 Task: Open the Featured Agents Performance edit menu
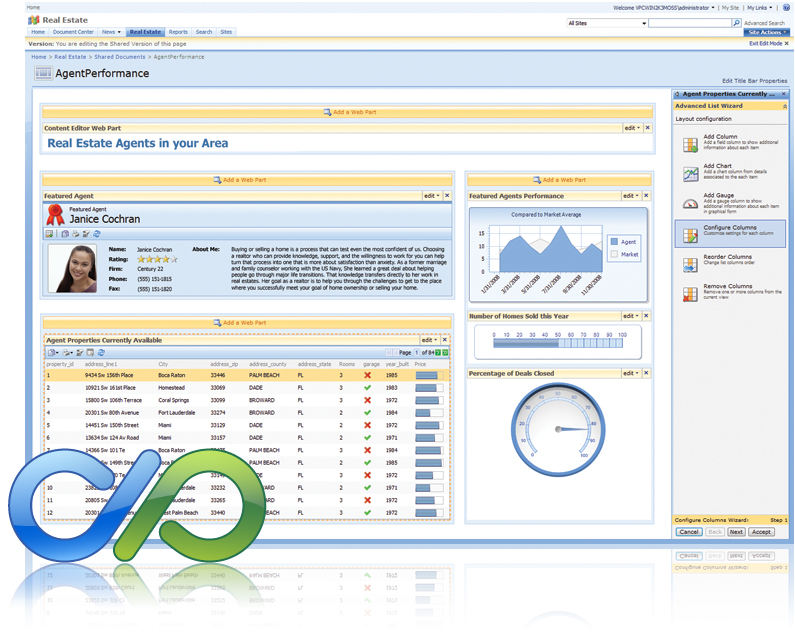(x=631, y=195)
